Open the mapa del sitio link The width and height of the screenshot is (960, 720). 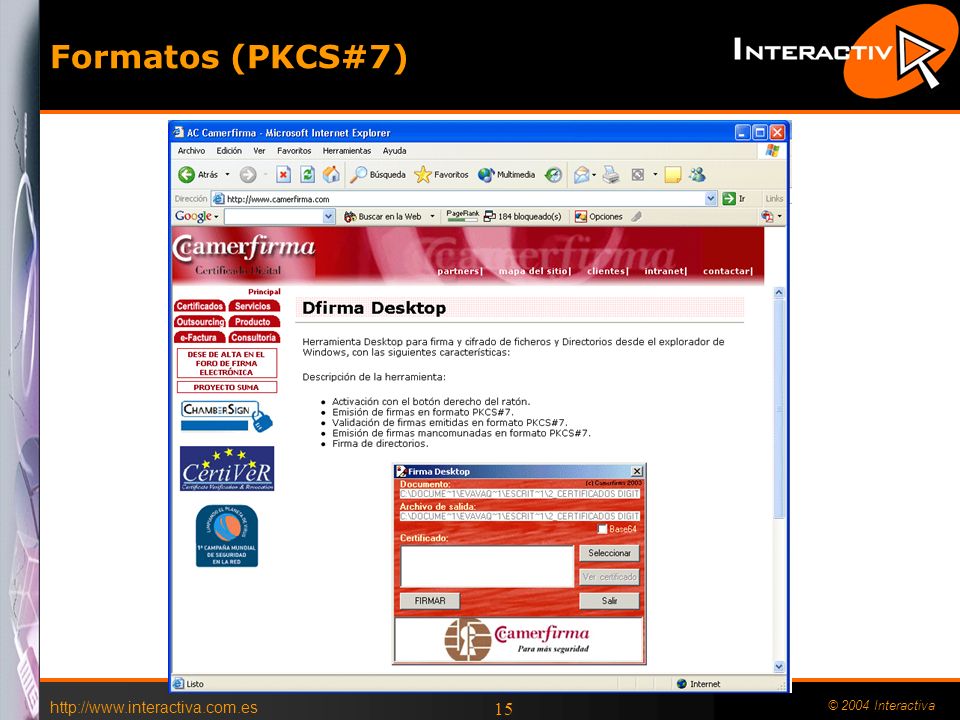(534, 271)
